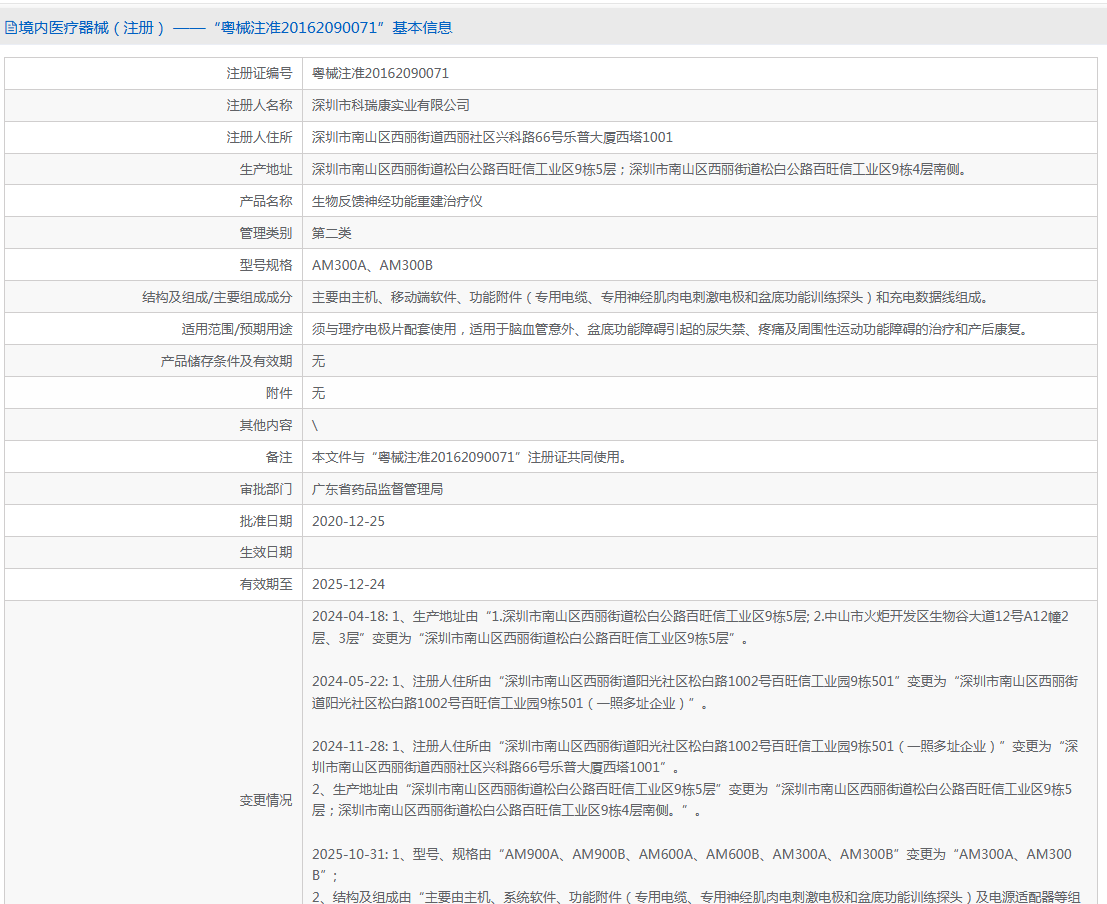Screen dimensions: 1107x904
Task: Click the line starting '2、结构及组成由' in change records
Action: pyautogui.click(x=696, y=897)
